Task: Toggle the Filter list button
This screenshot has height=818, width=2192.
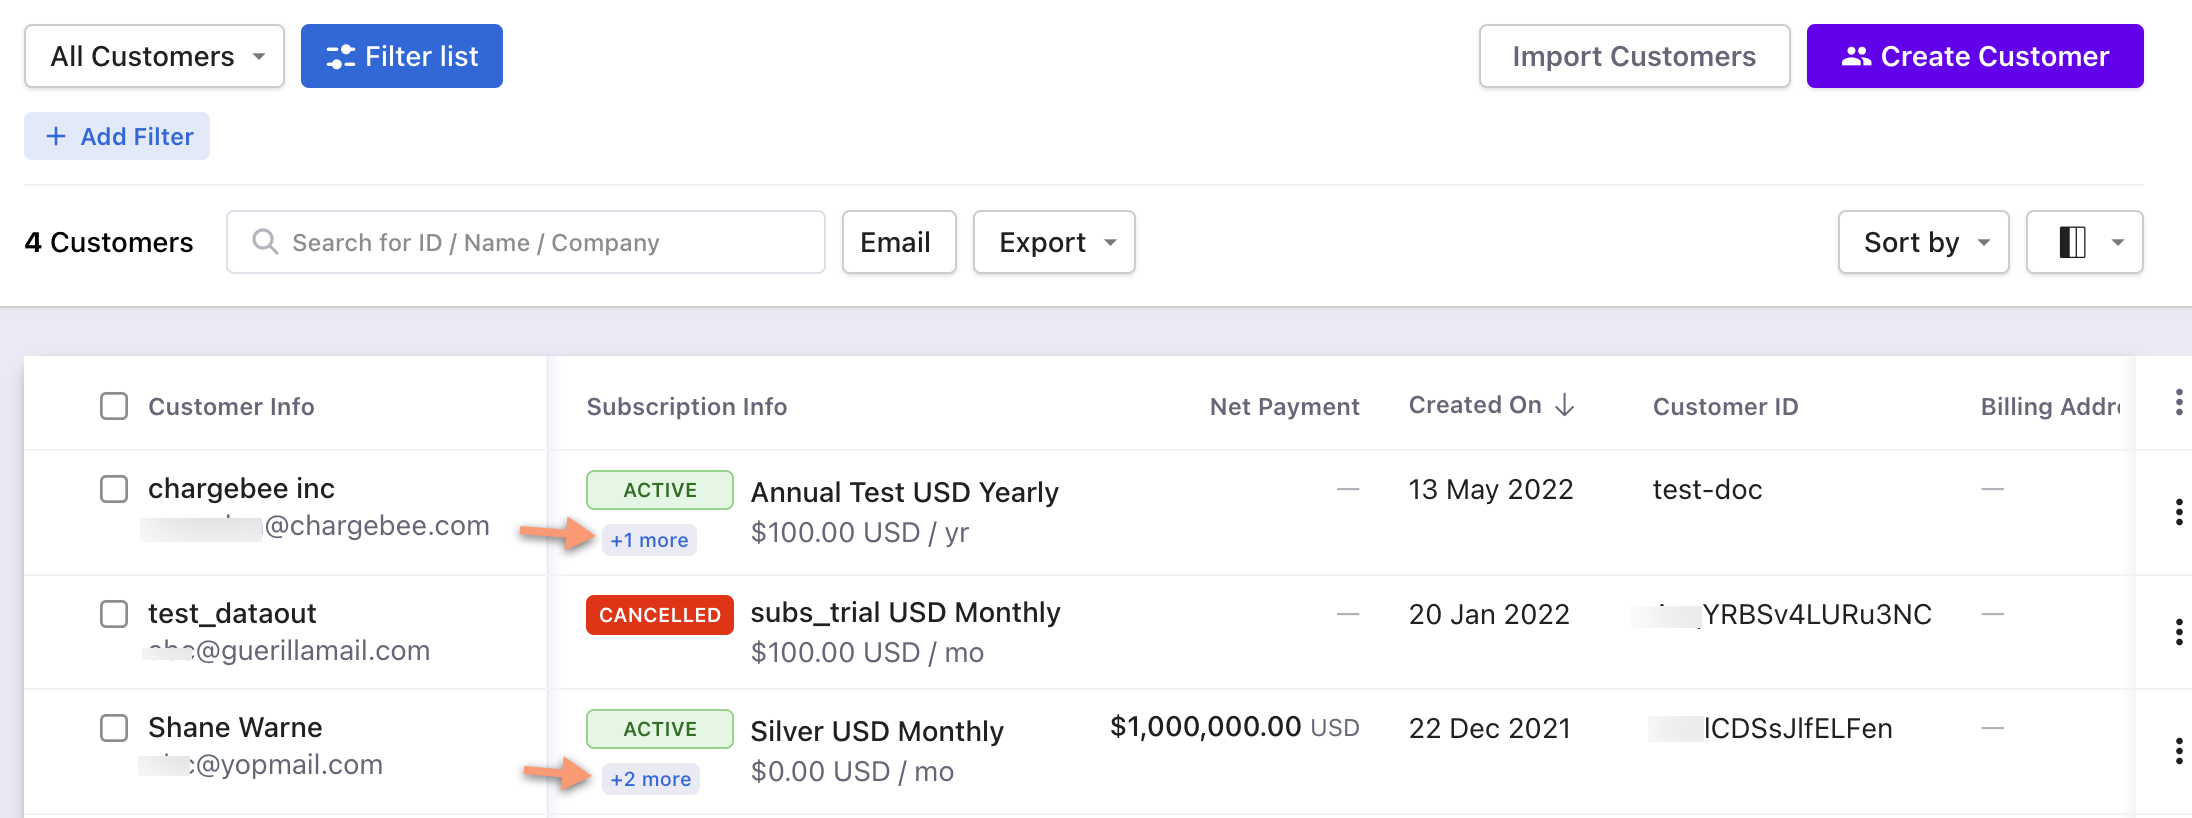Action: (x=402, y=57)
